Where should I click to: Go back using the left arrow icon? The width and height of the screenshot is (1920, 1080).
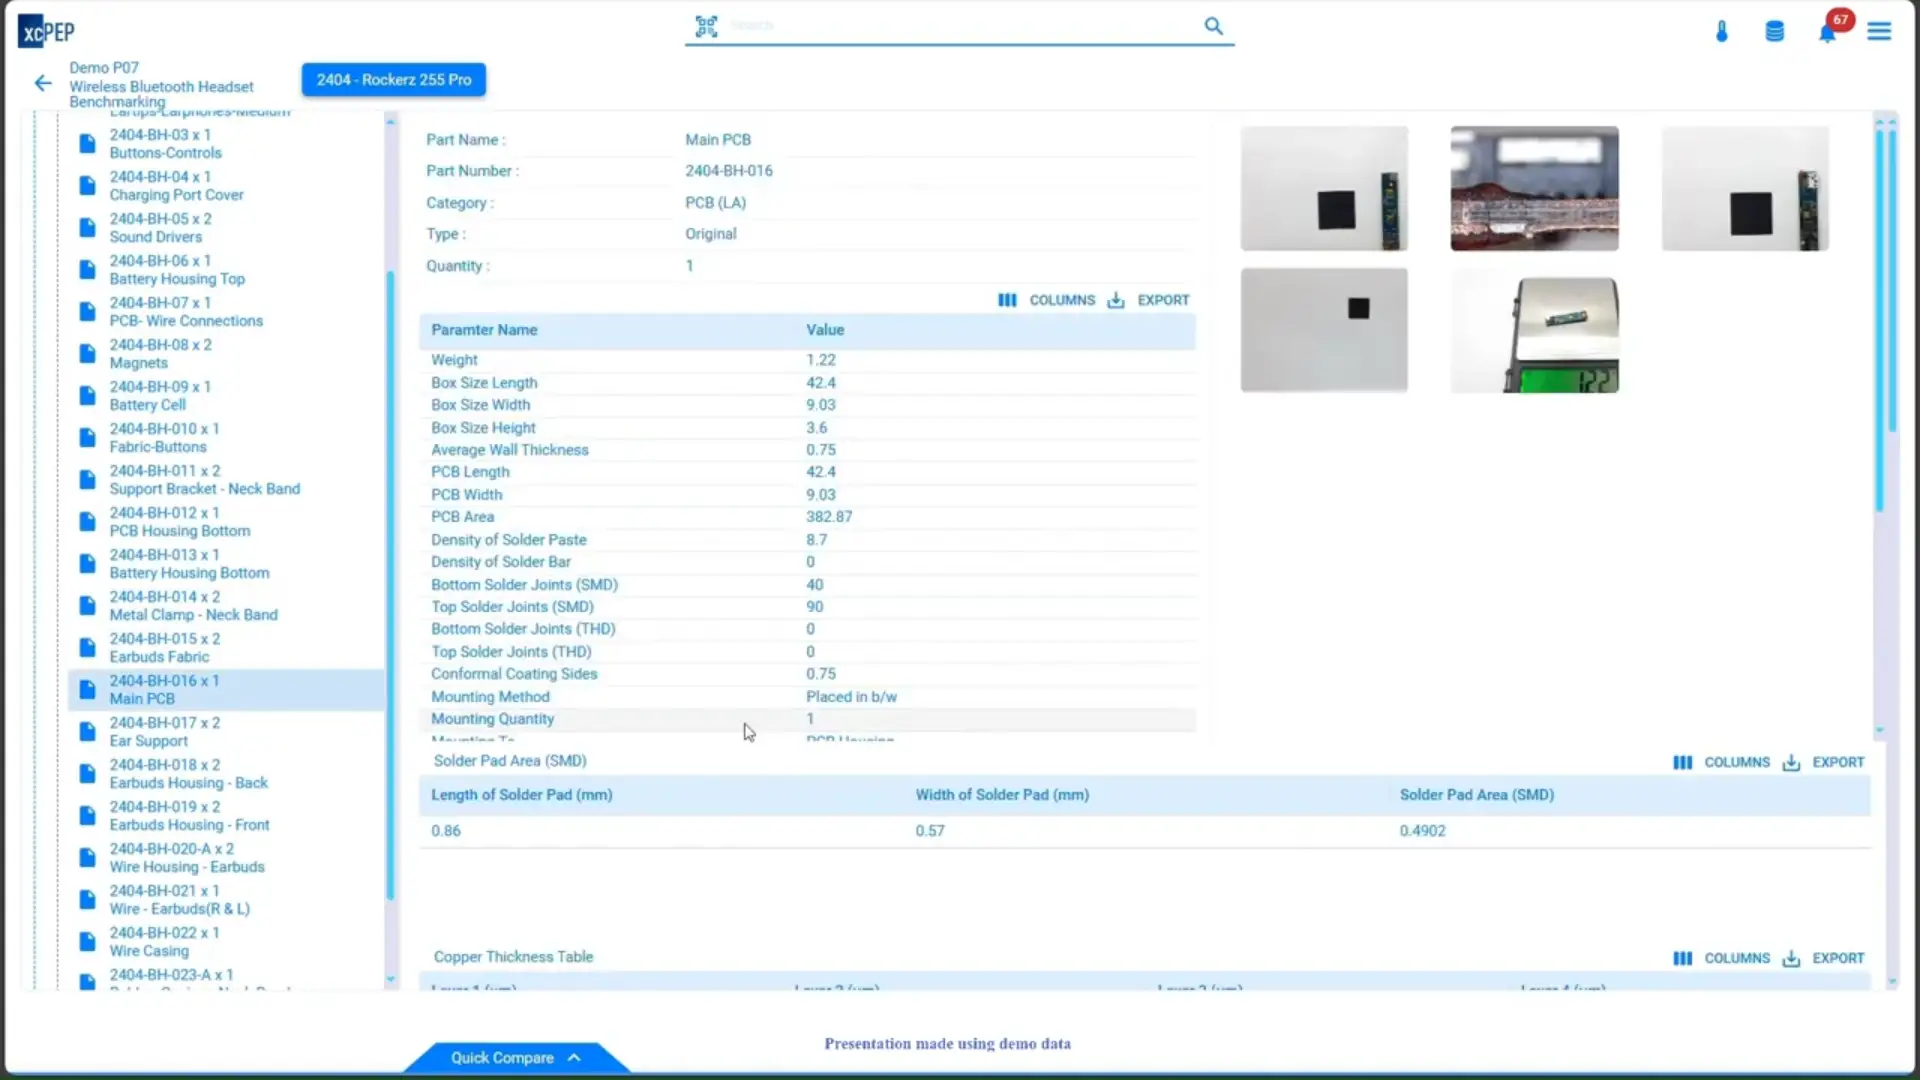(x=43, y=84)
